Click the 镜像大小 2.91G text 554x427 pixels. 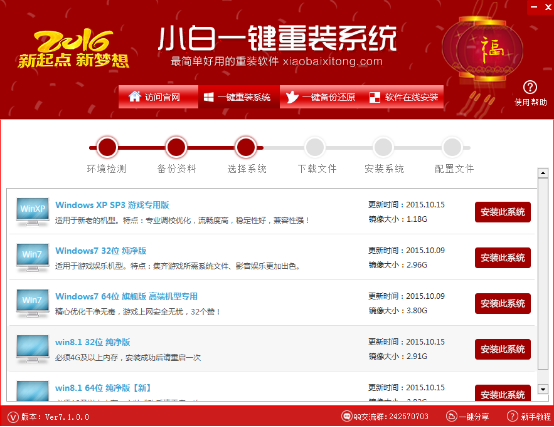[398, 356]
